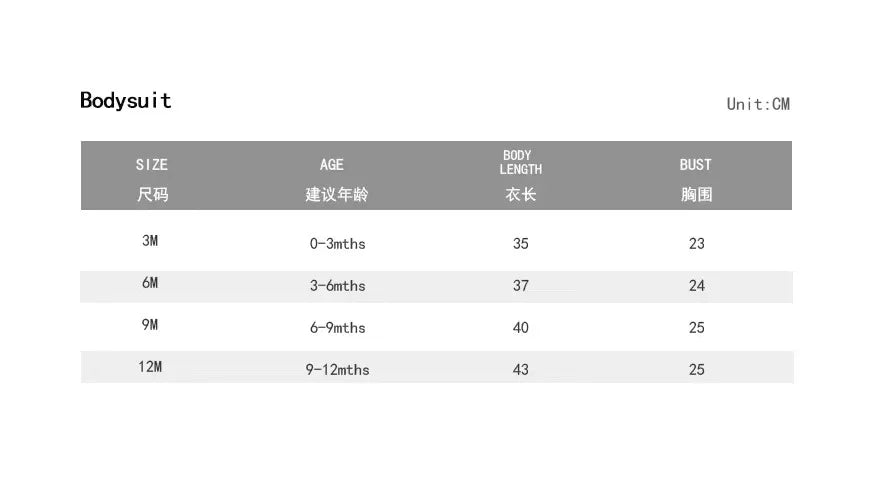
Task: Click bust value 24
Action: pyautogui.click(x=697, y=286)
